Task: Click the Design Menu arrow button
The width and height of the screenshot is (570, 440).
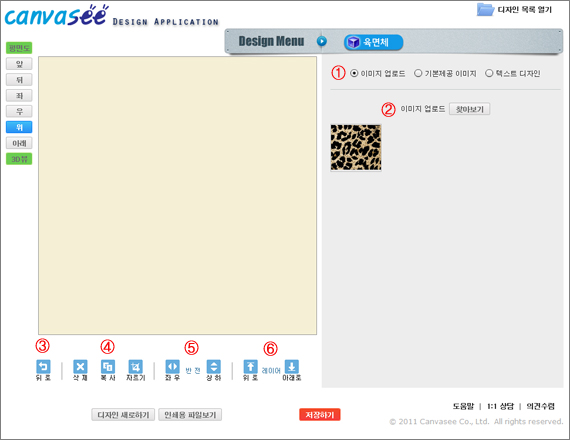Action: tap(321, 41)
